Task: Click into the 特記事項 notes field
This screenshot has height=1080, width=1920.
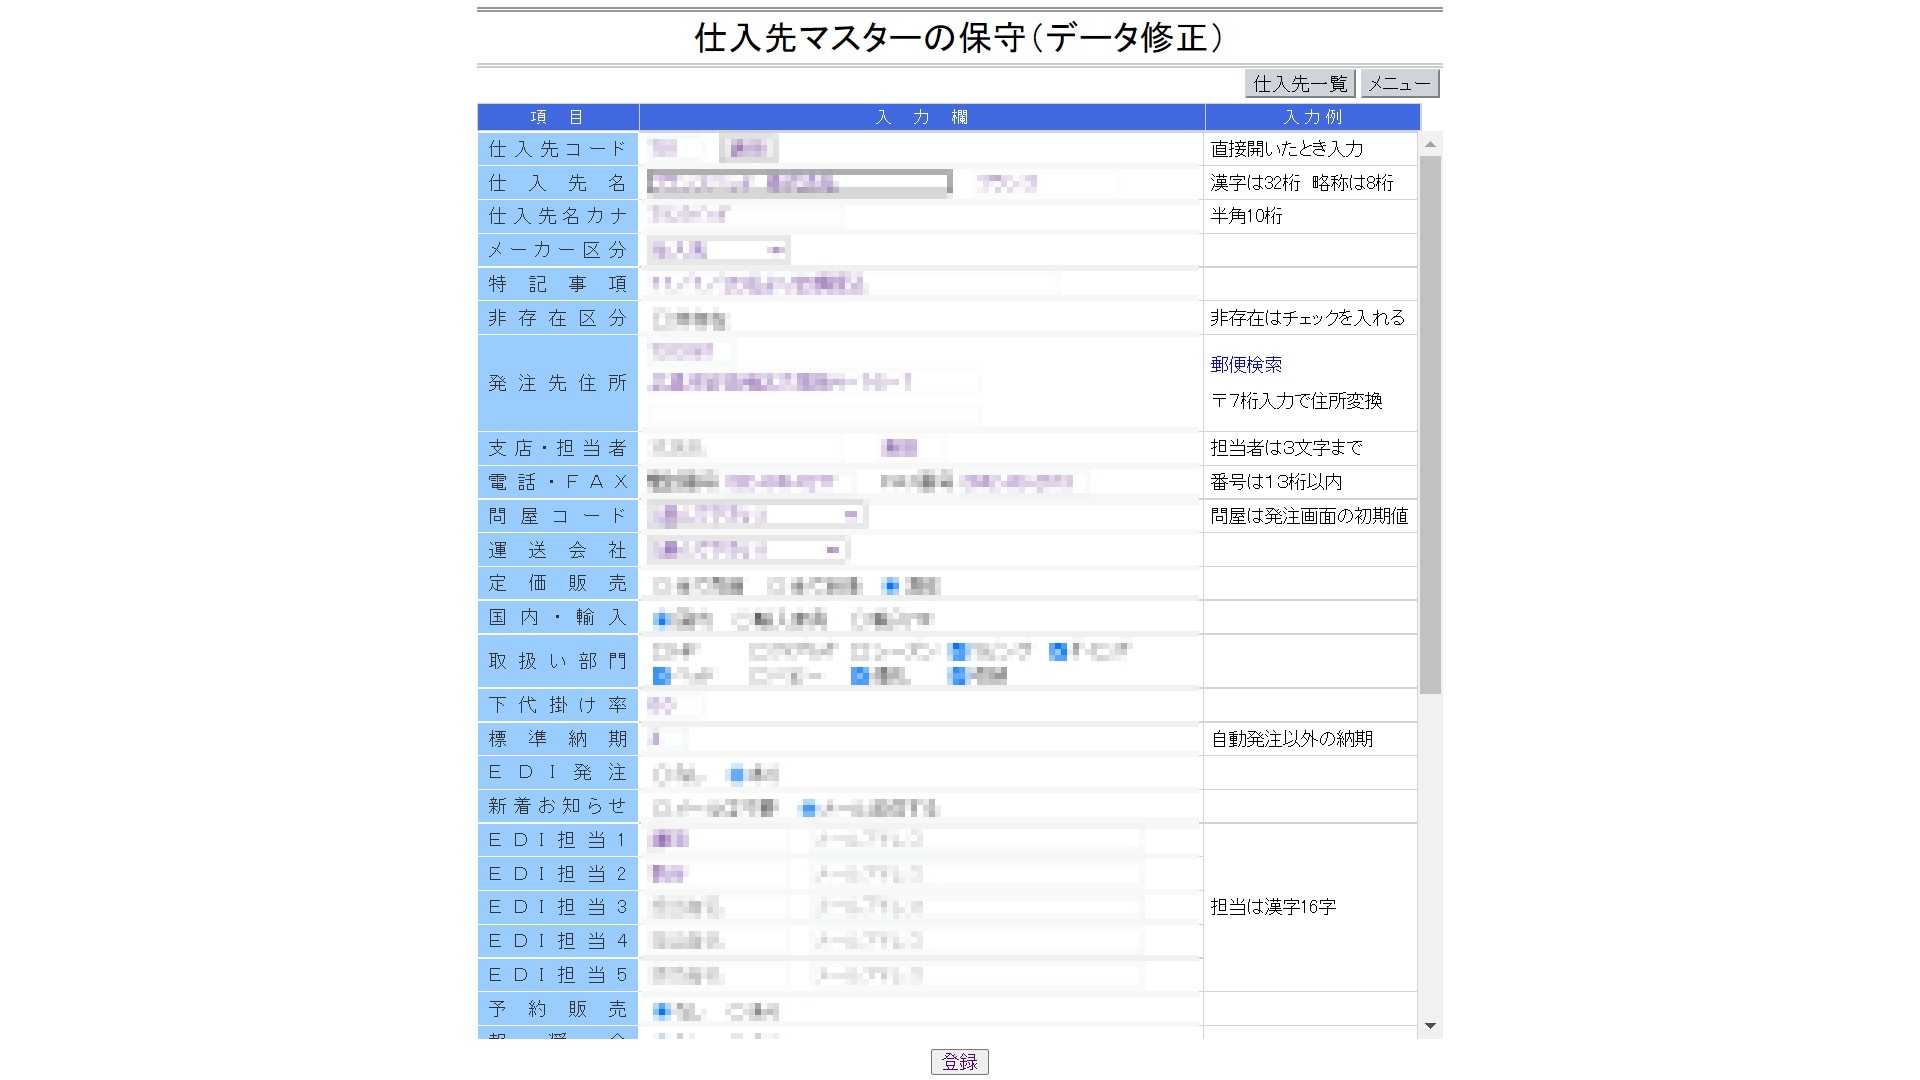Action: click(x=852, y=284)
